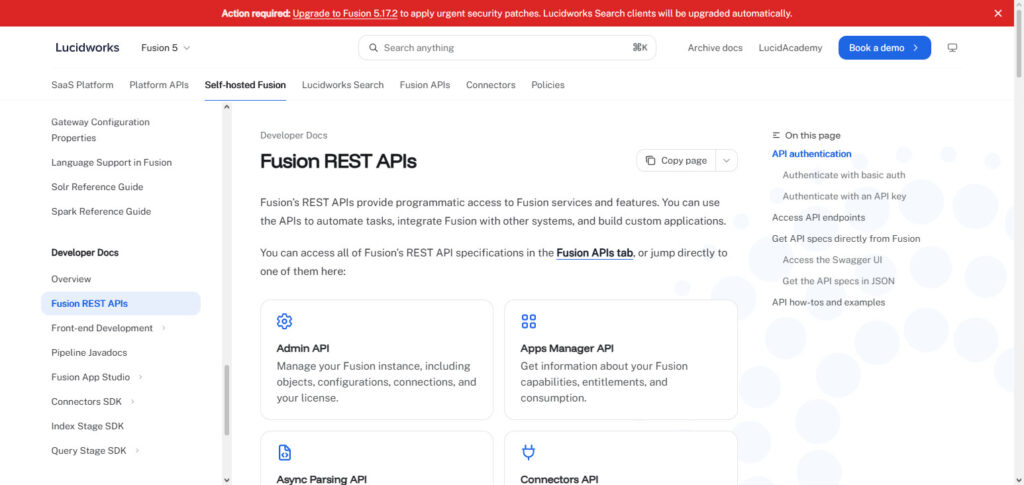
Task: Toggle the display theme monitor icon
Action: 952,48
